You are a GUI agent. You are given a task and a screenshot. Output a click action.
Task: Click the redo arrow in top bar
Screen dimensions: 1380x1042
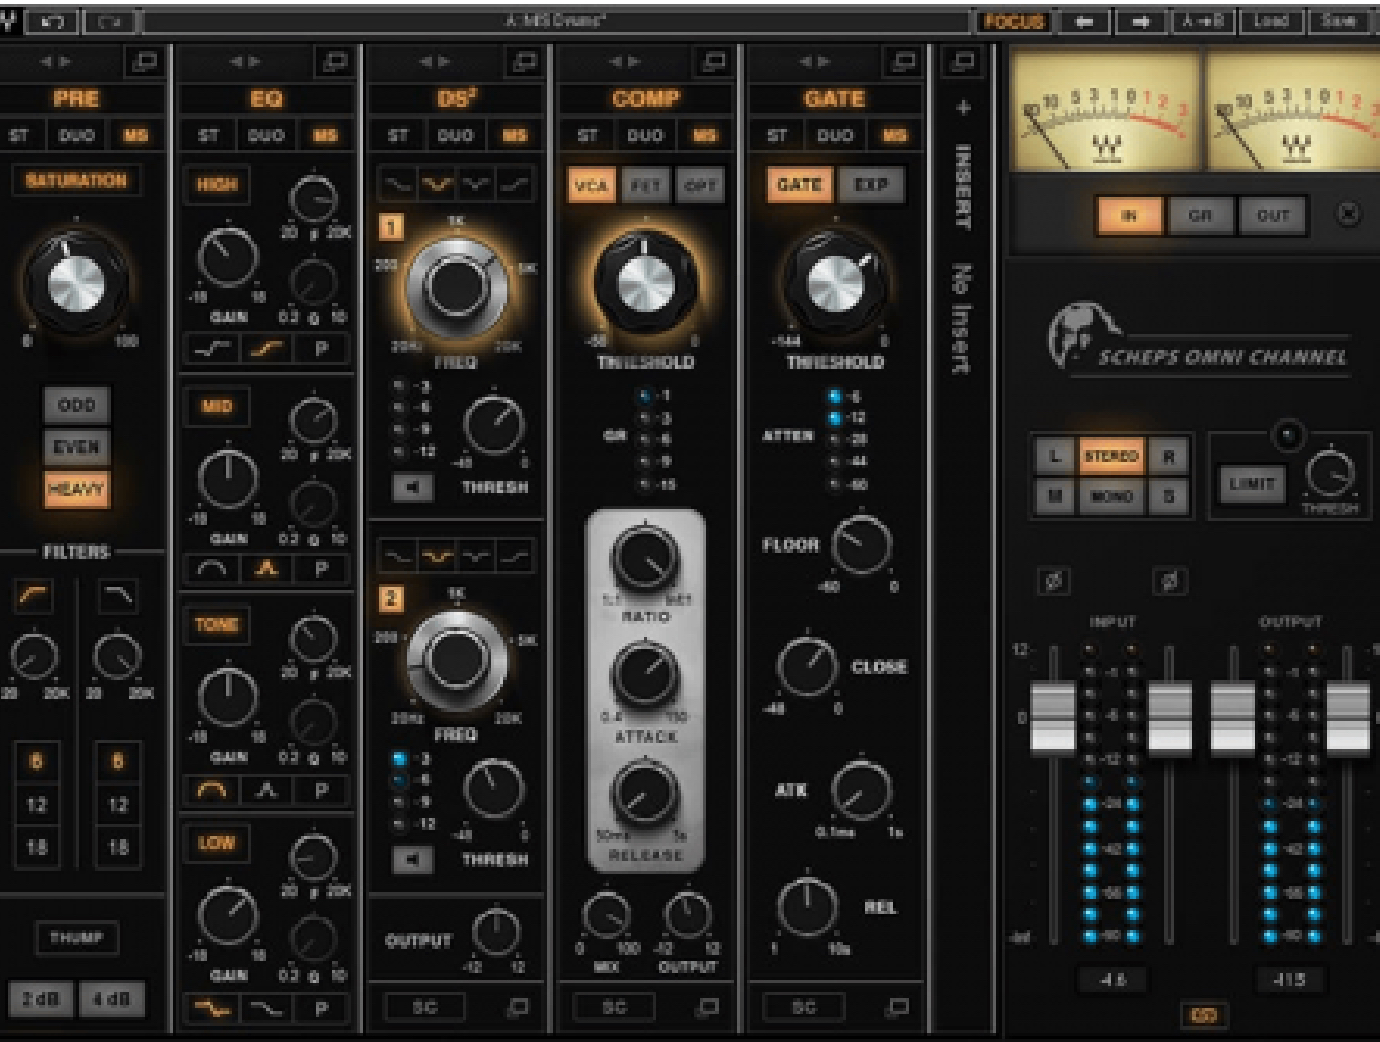coord(110,20)
